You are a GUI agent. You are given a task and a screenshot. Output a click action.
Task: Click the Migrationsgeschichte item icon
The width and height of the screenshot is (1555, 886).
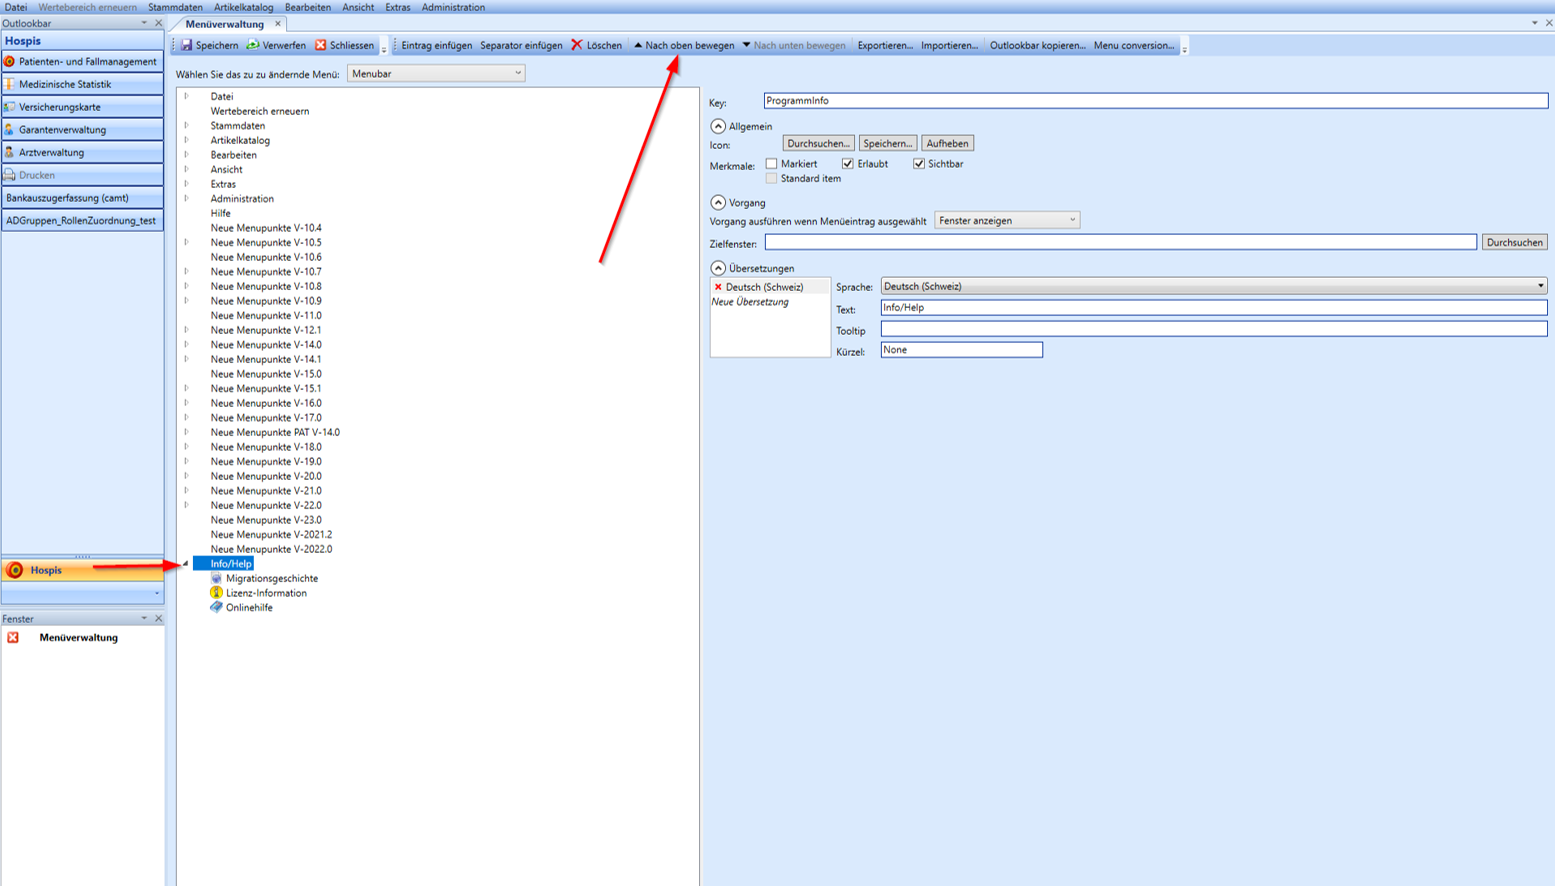click(x=216, y=578)
